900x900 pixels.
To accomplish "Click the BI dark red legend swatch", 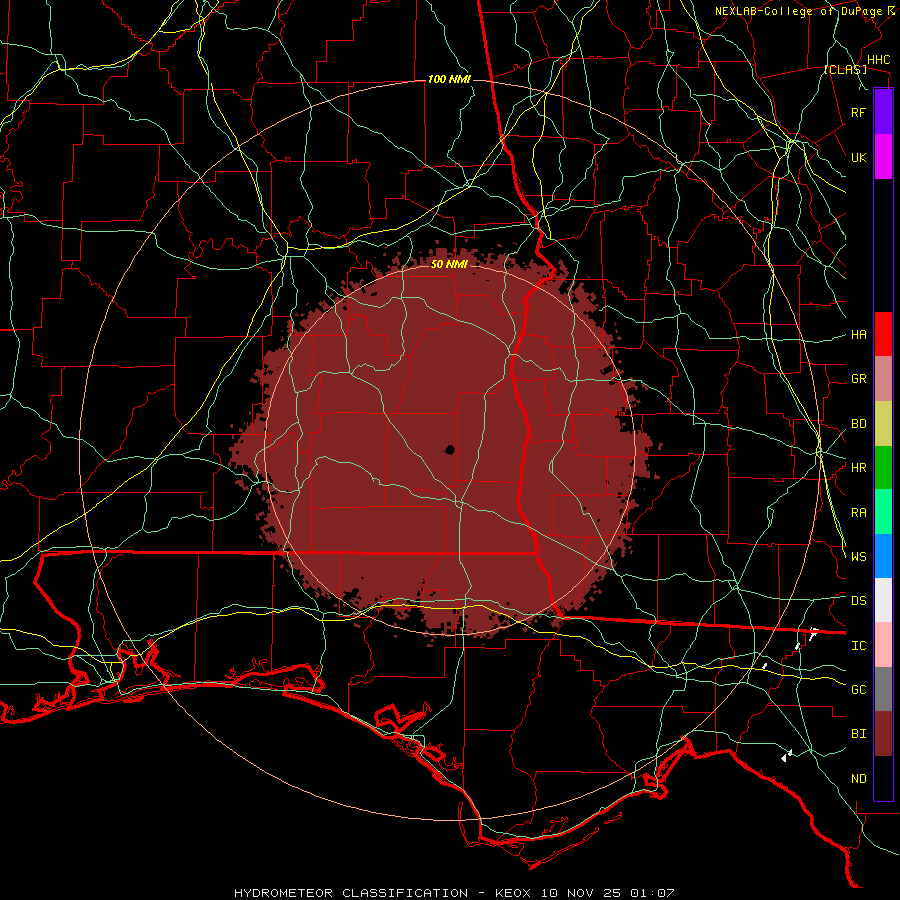I will [x=883, y=734].
